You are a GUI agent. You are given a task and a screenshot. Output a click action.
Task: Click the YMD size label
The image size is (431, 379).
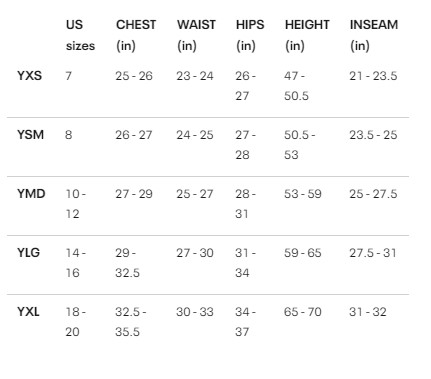(31, 194)
